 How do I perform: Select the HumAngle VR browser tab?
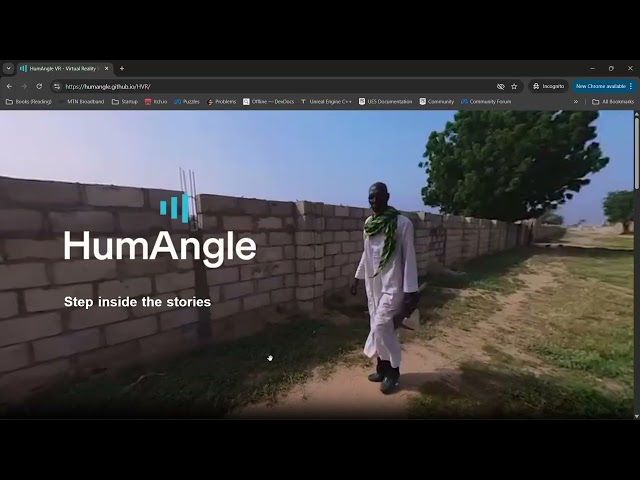[x=62, y=69]
